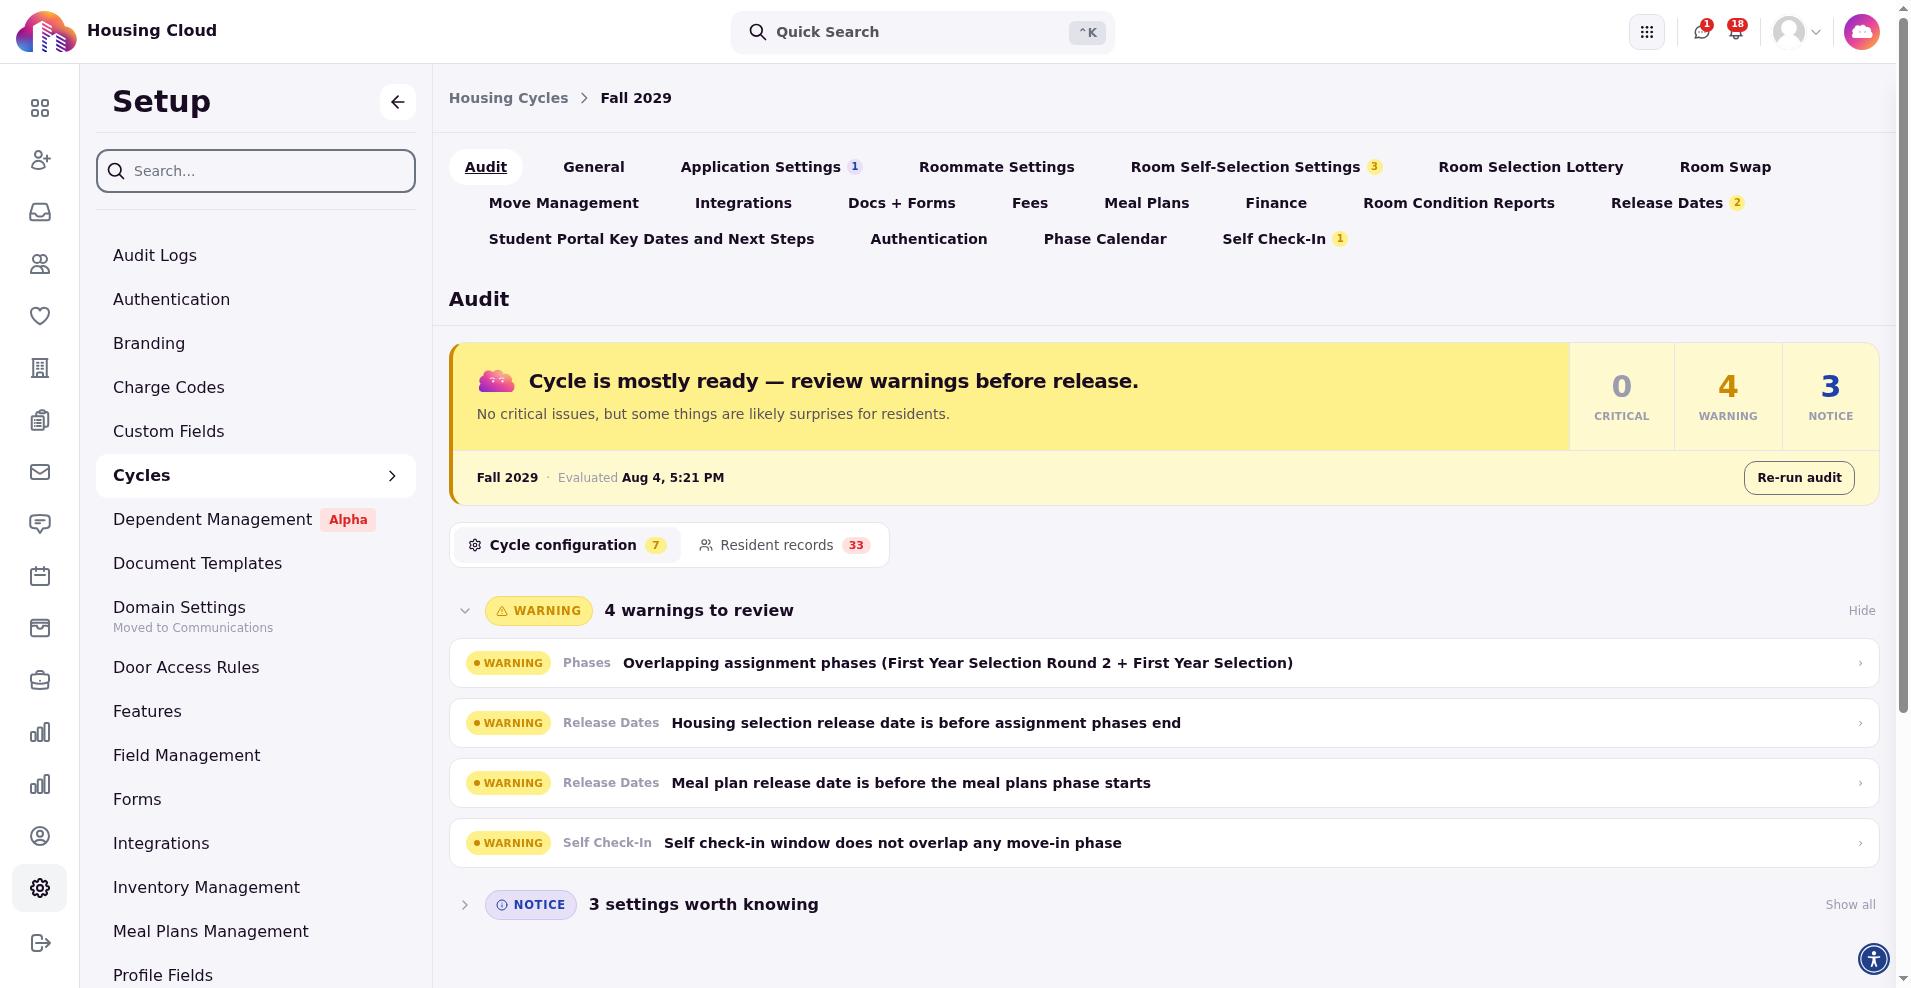Collapse Setup panel with back arrow
The height and width of the screenshot is (988, 1911).
[398, 102]
